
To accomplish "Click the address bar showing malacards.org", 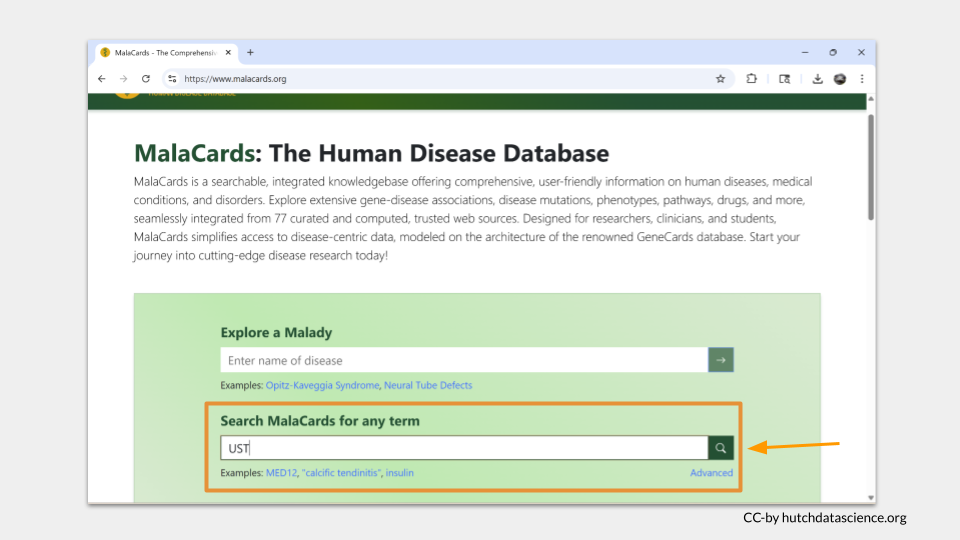I will point(447,79).
